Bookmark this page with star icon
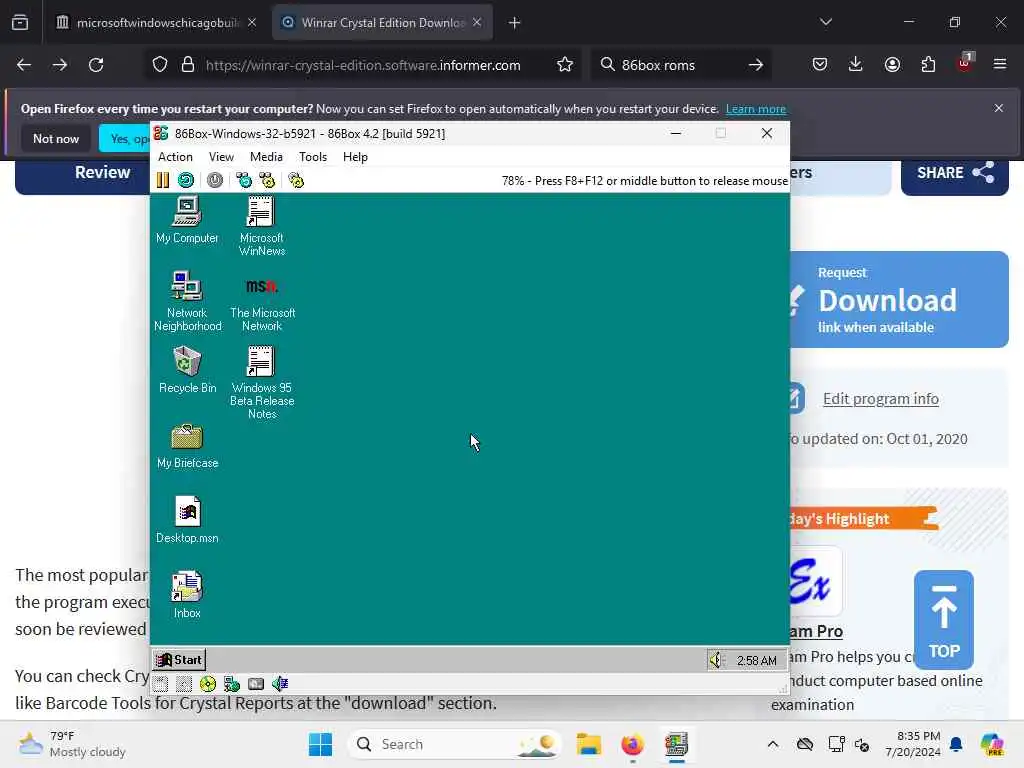 pyautogui.click(x=565, y=65)
